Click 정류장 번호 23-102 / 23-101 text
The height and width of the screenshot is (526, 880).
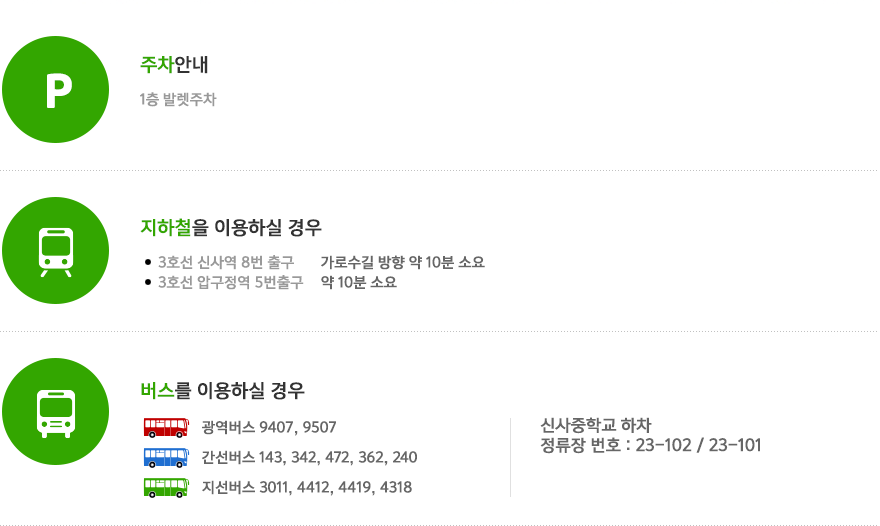click(650, 445)
